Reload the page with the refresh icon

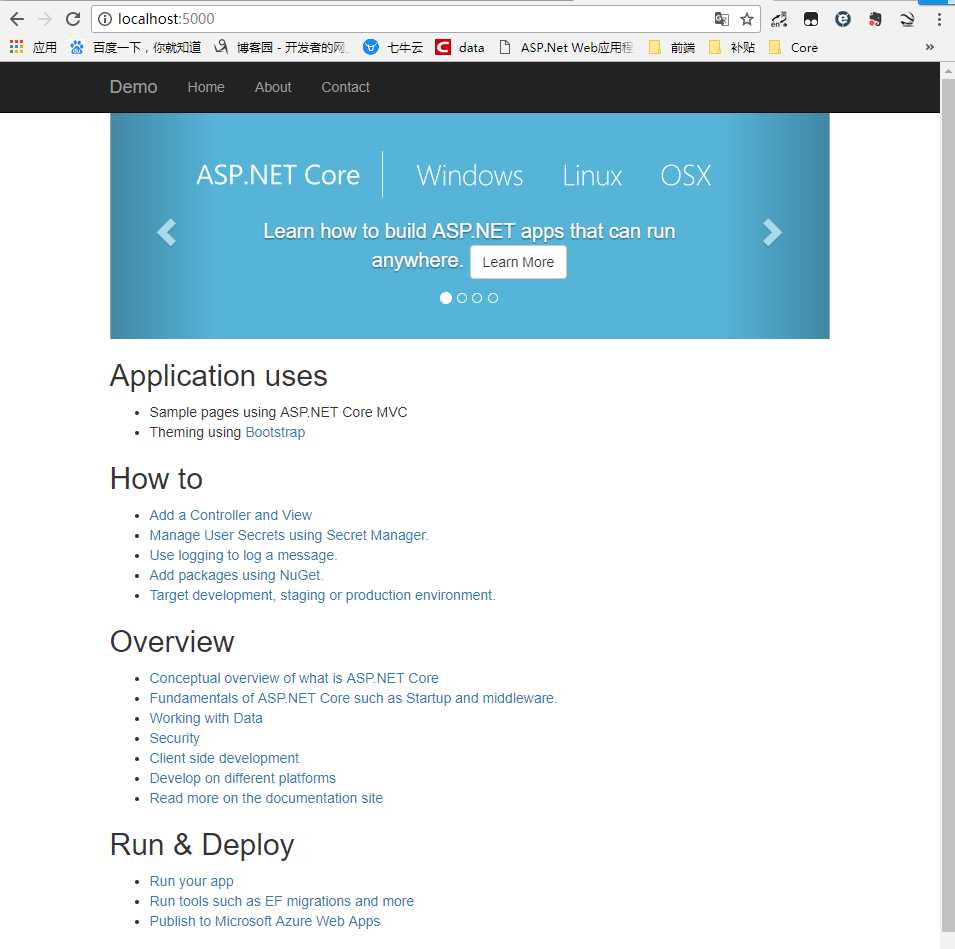(73, 19)
